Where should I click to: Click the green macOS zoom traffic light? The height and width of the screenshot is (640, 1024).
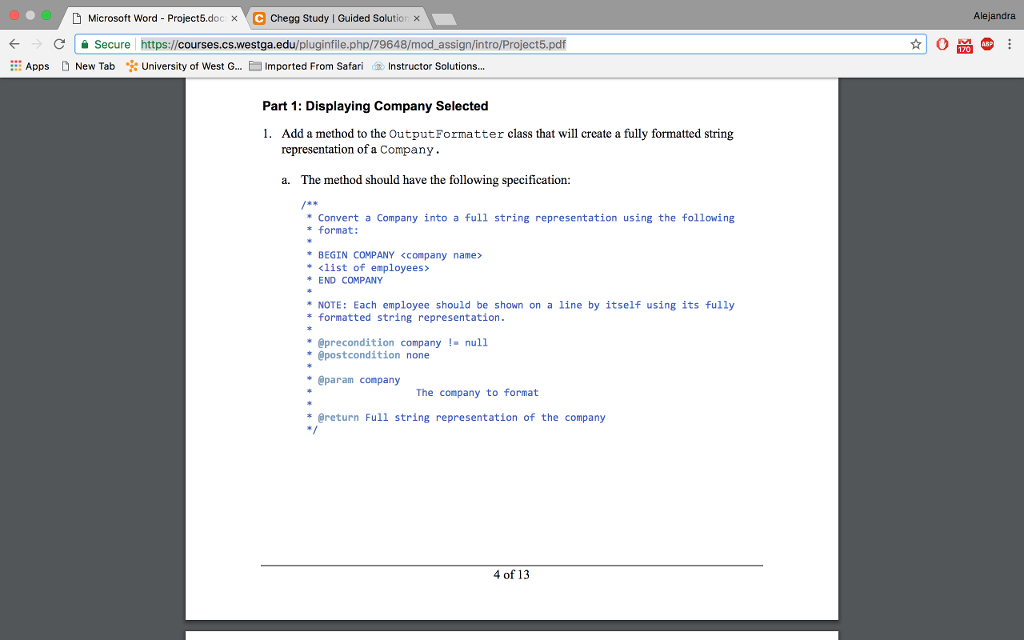pos(44,15)
